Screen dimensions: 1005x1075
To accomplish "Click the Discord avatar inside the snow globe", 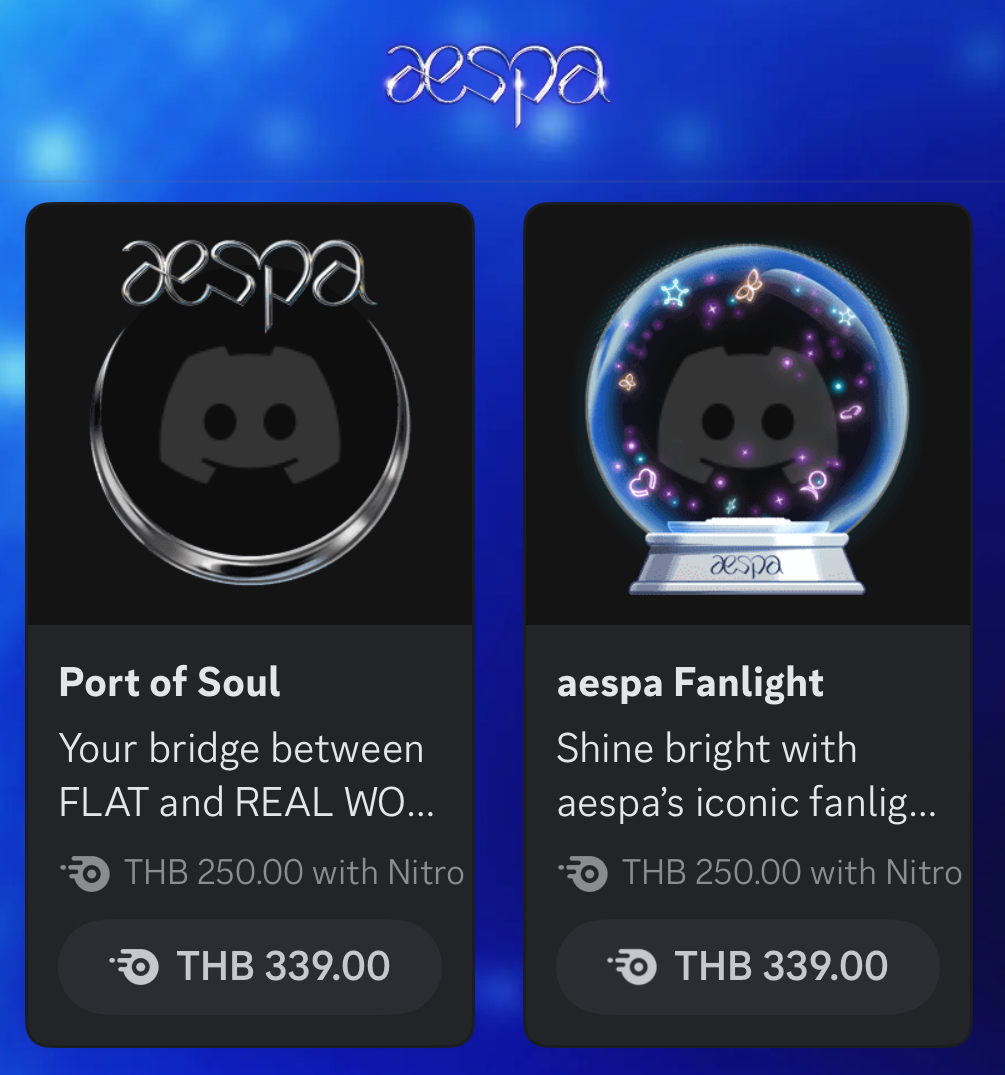I will (x=748, y=415).
